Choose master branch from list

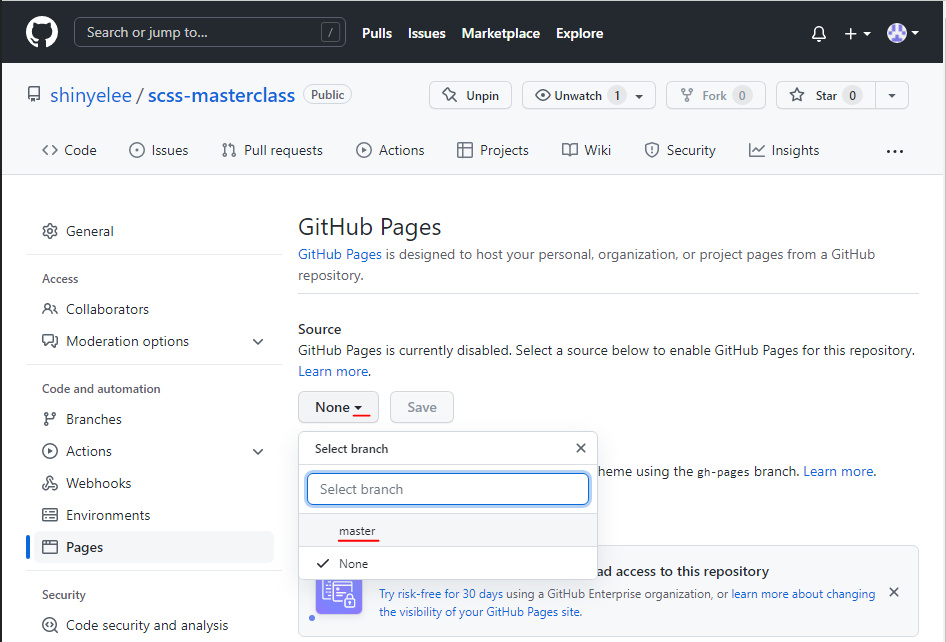click(x=448, y=531)
